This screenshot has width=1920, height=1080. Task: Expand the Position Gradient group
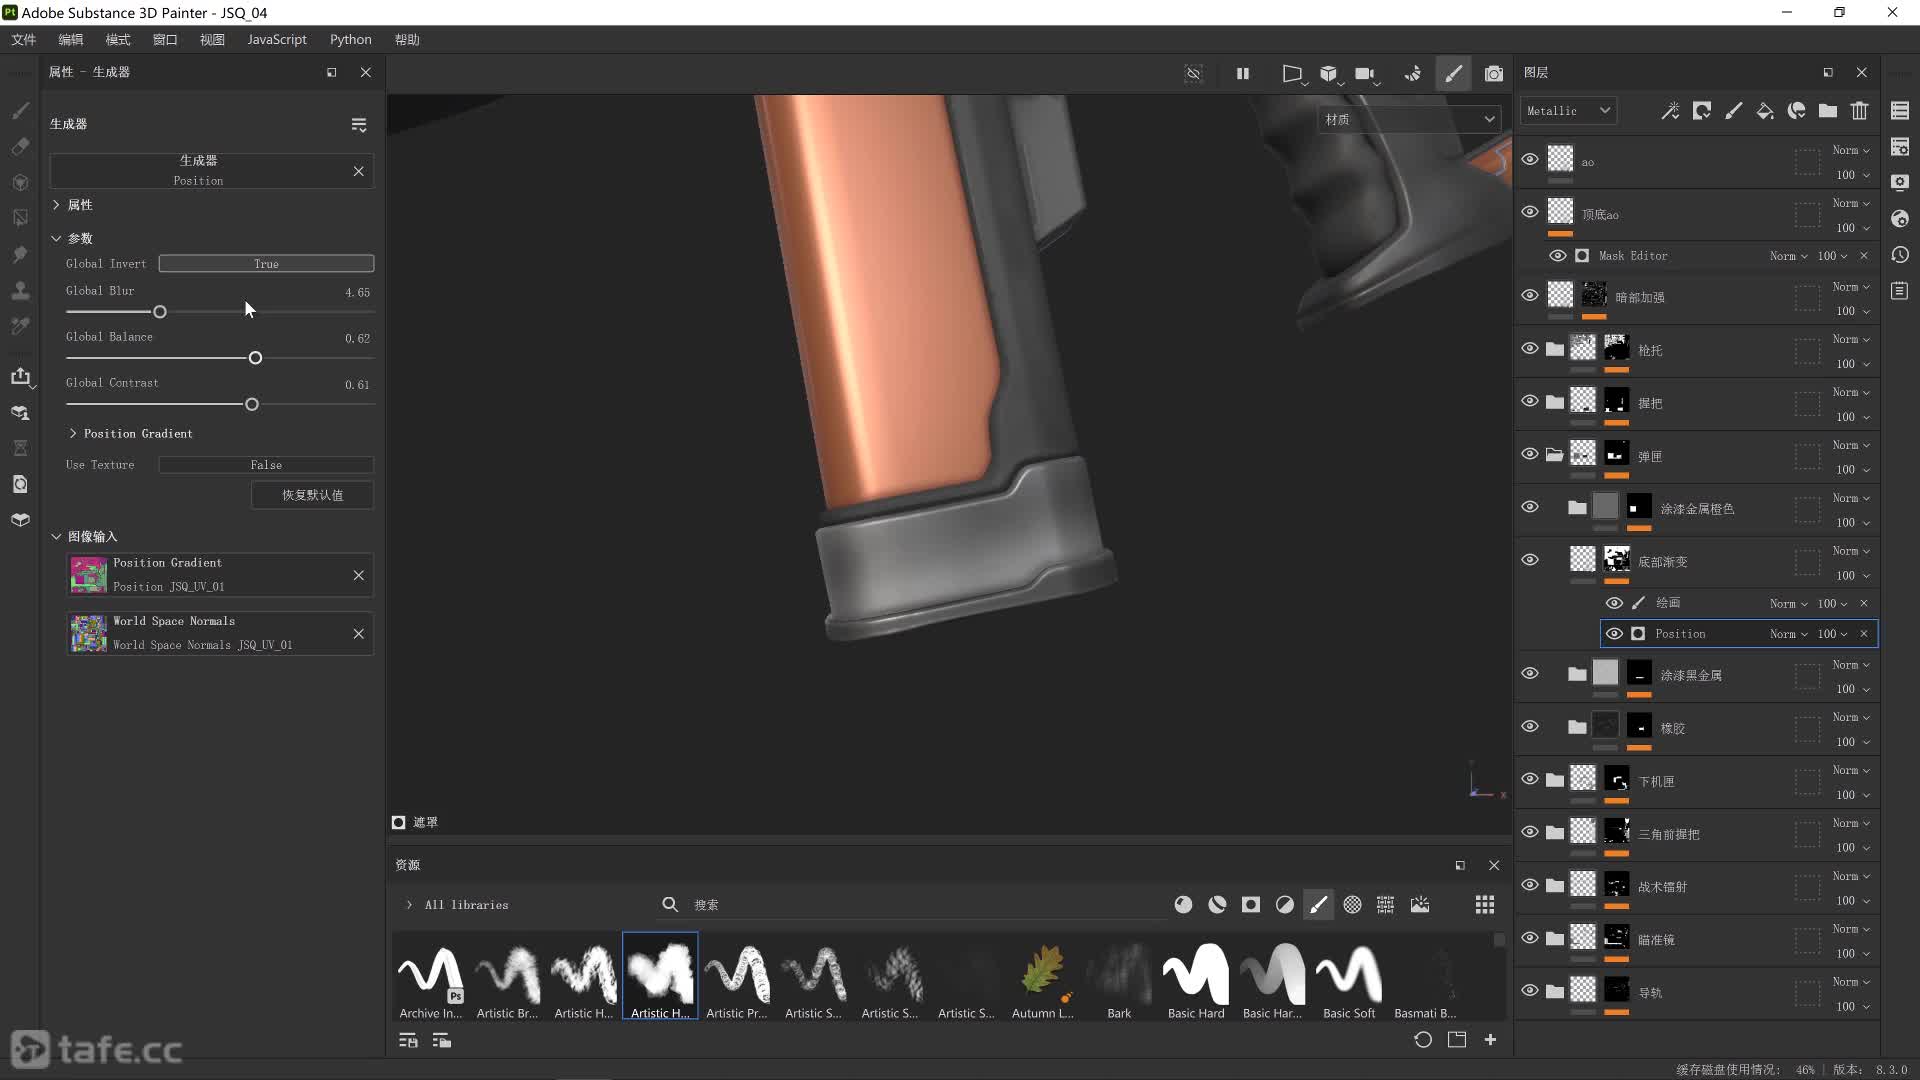click(72, 434)
